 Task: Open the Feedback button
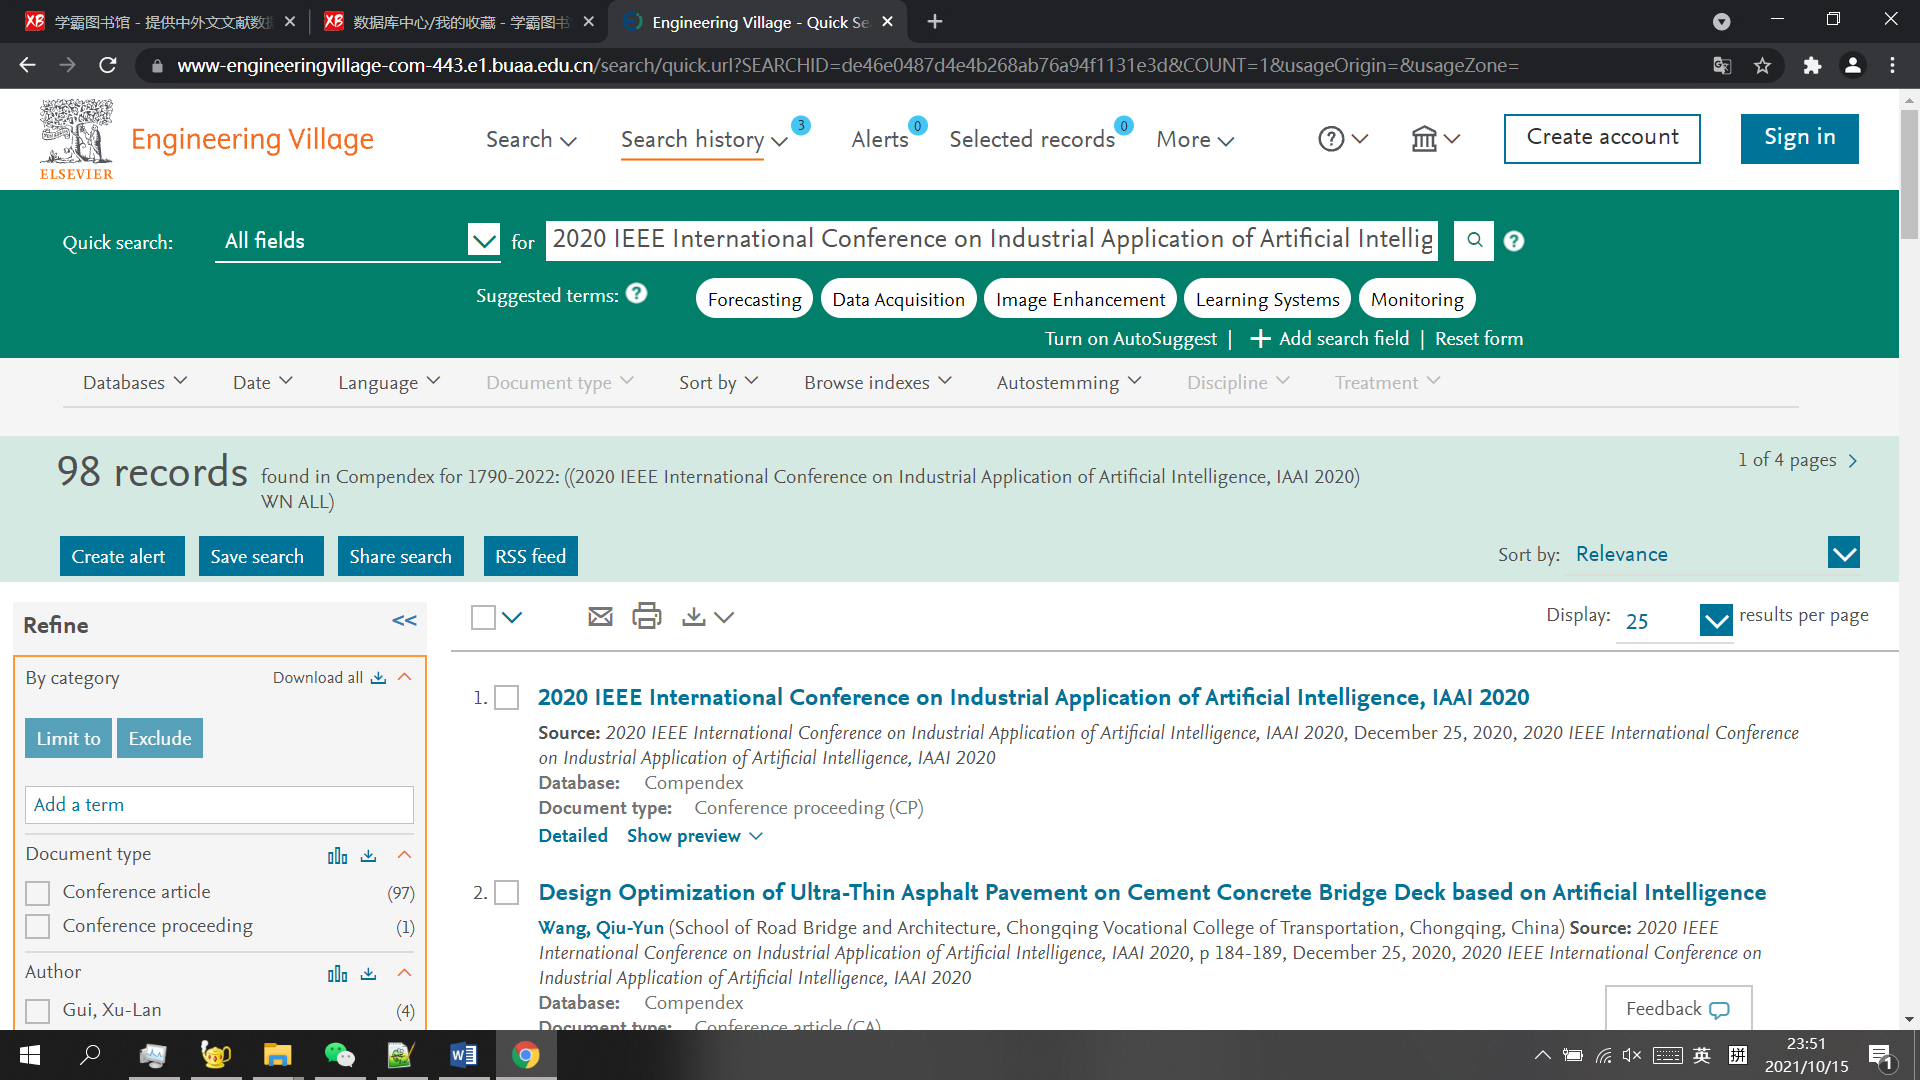(1678, 1009)
